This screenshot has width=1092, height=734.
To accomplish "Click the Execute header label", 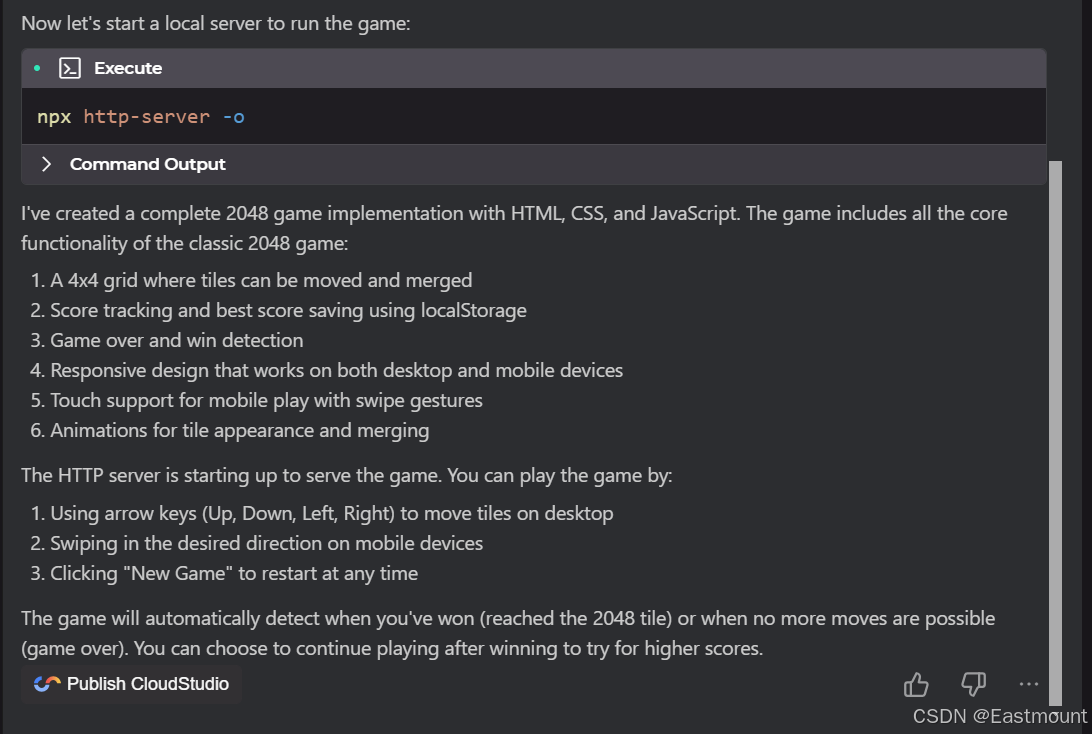I will click(128, 68).
